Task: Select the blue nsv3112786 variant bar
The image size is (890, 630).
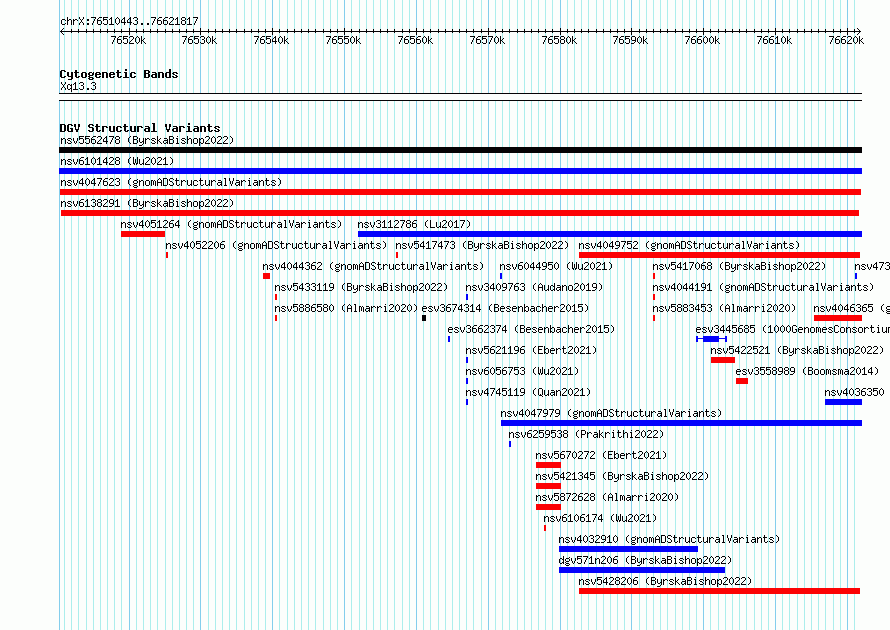Action: (610, 234)
